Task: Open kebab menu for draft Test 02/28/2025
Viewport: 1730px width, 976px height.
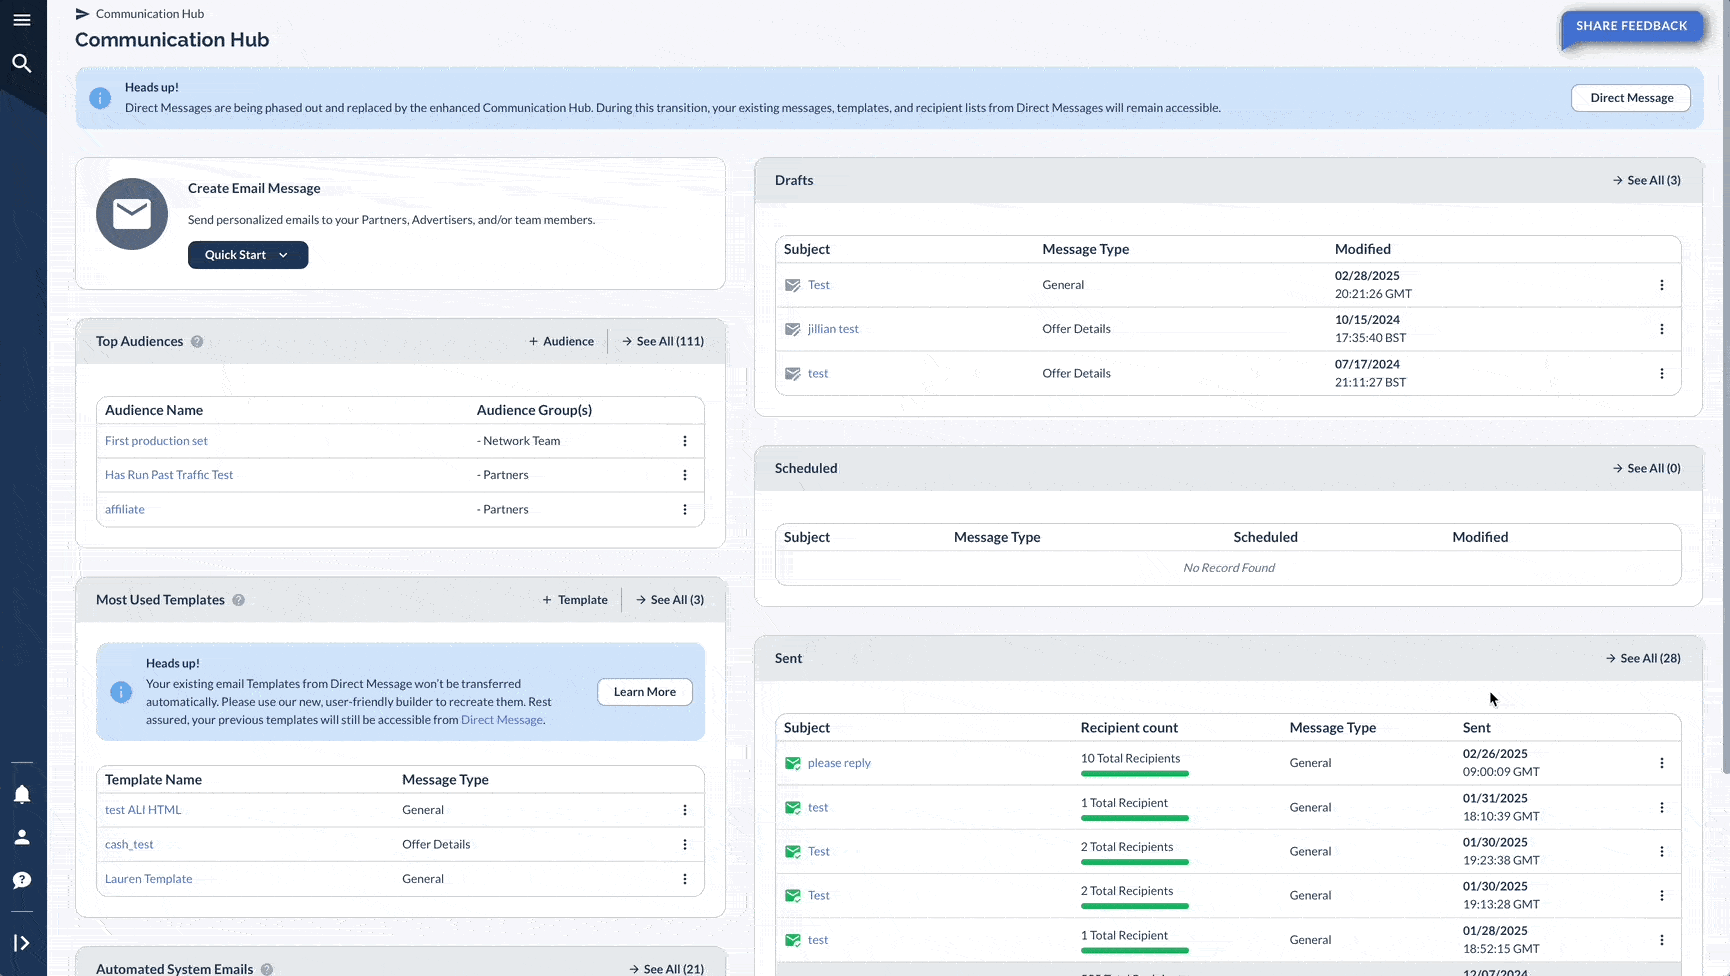Action: (x=1662, y=285)
